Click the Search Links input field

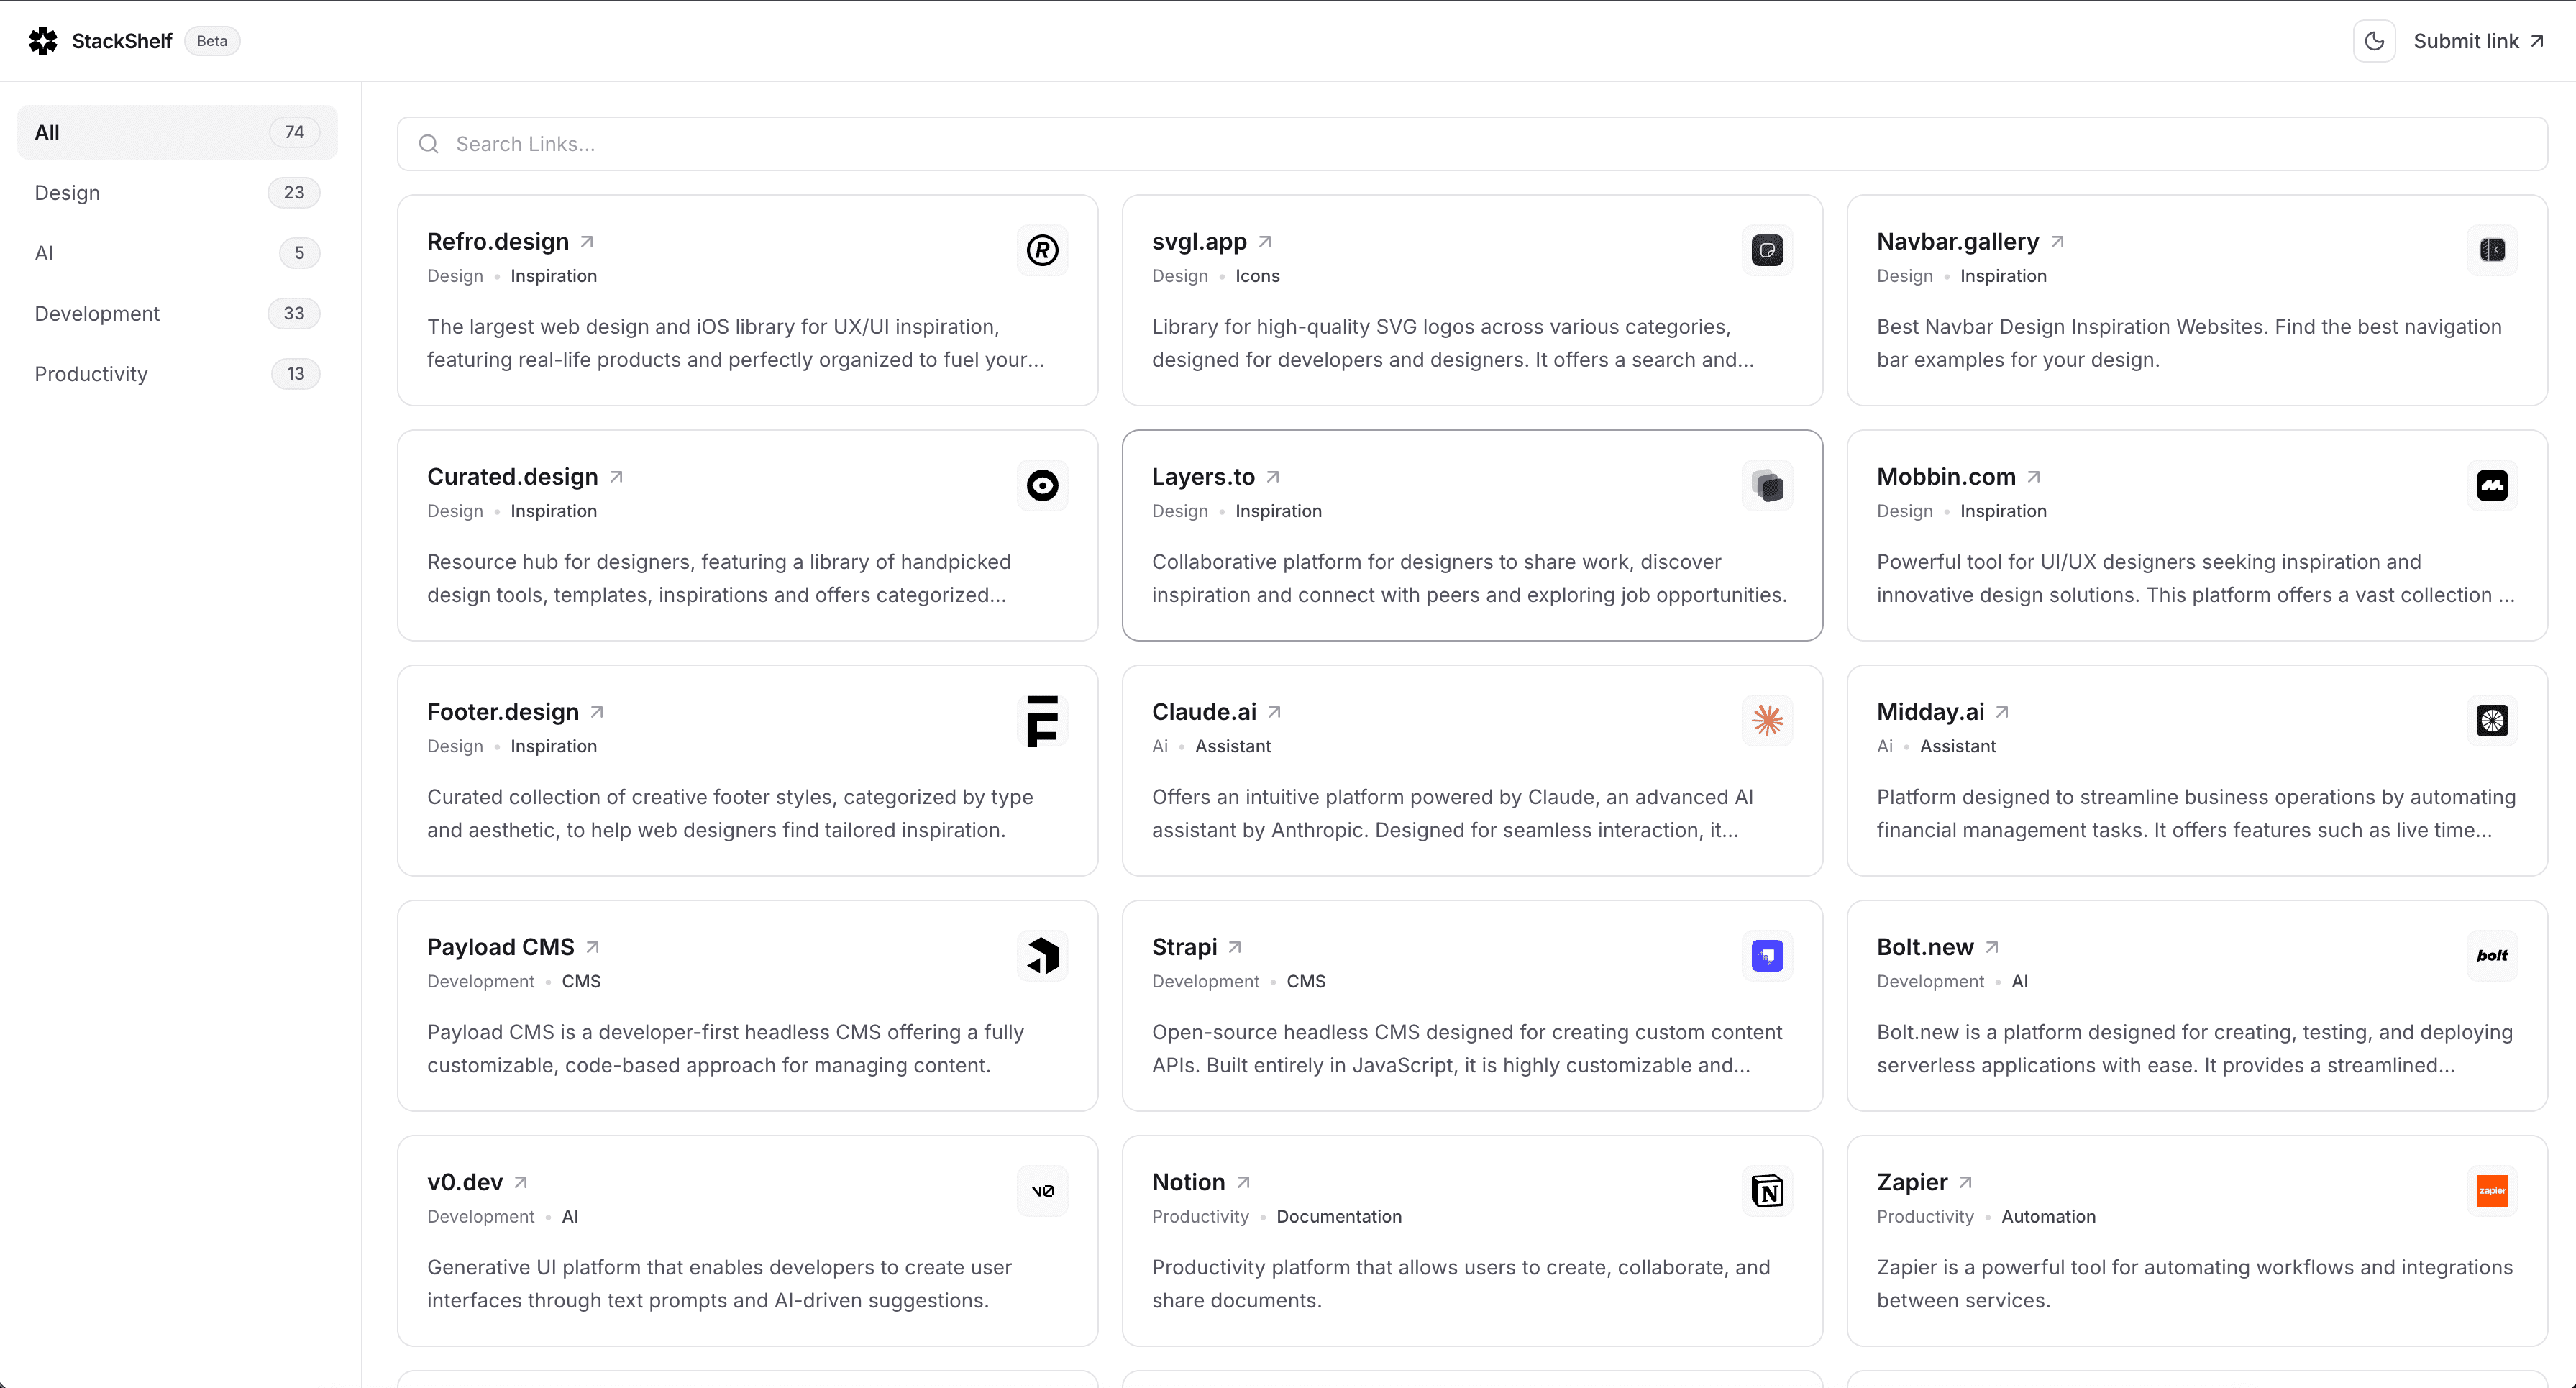(x=1472, y=144)
